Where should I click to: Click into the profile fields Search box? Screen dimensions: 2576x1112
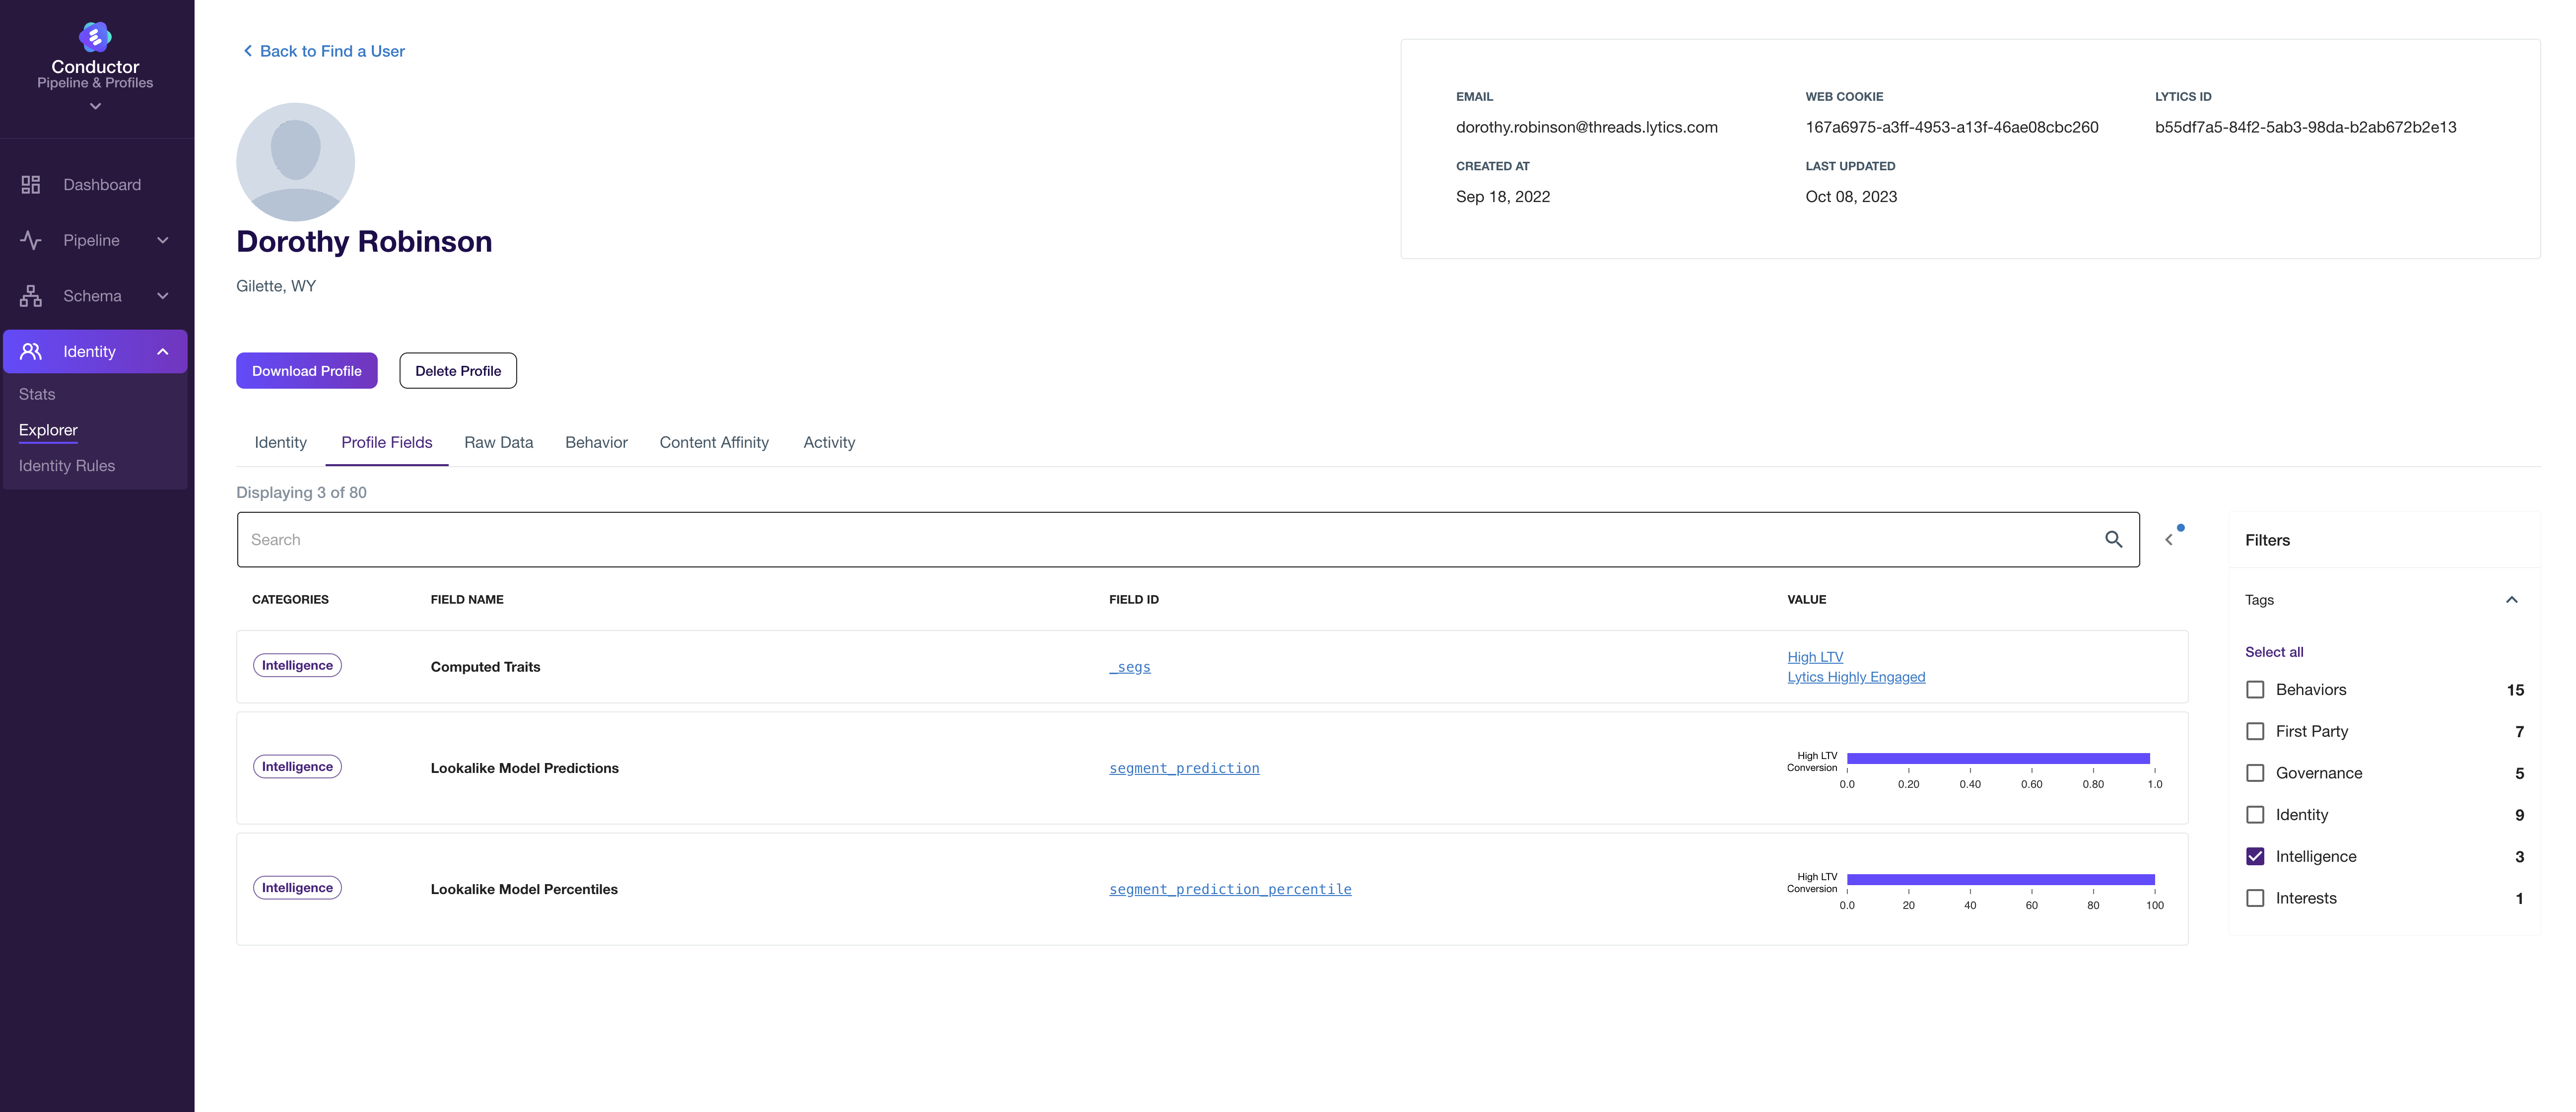(1188, 539)
